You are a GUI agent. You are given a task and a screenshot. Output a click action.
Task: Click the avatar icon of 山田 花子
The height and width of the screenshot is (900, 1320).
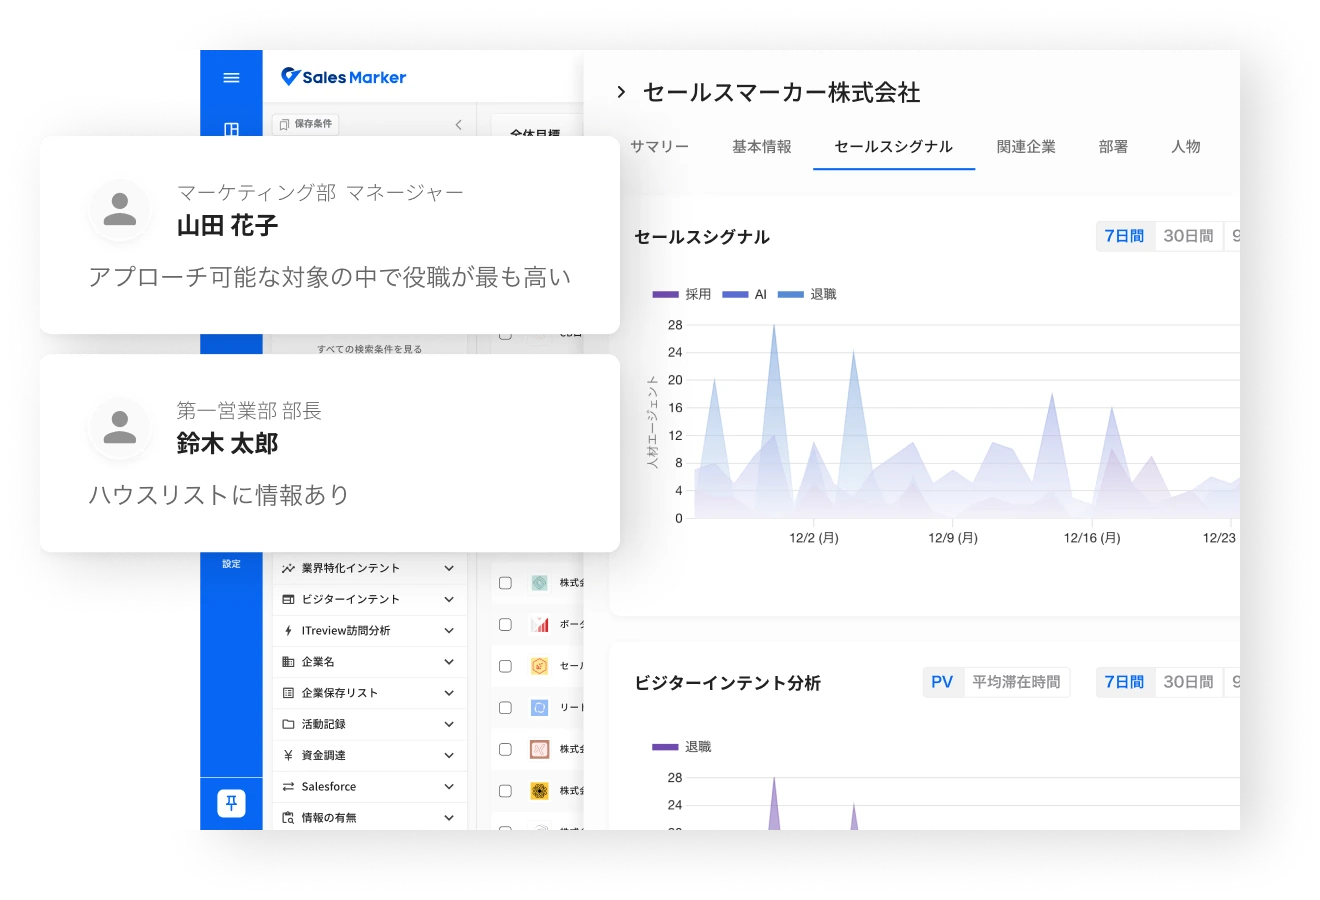pos(120,211)
